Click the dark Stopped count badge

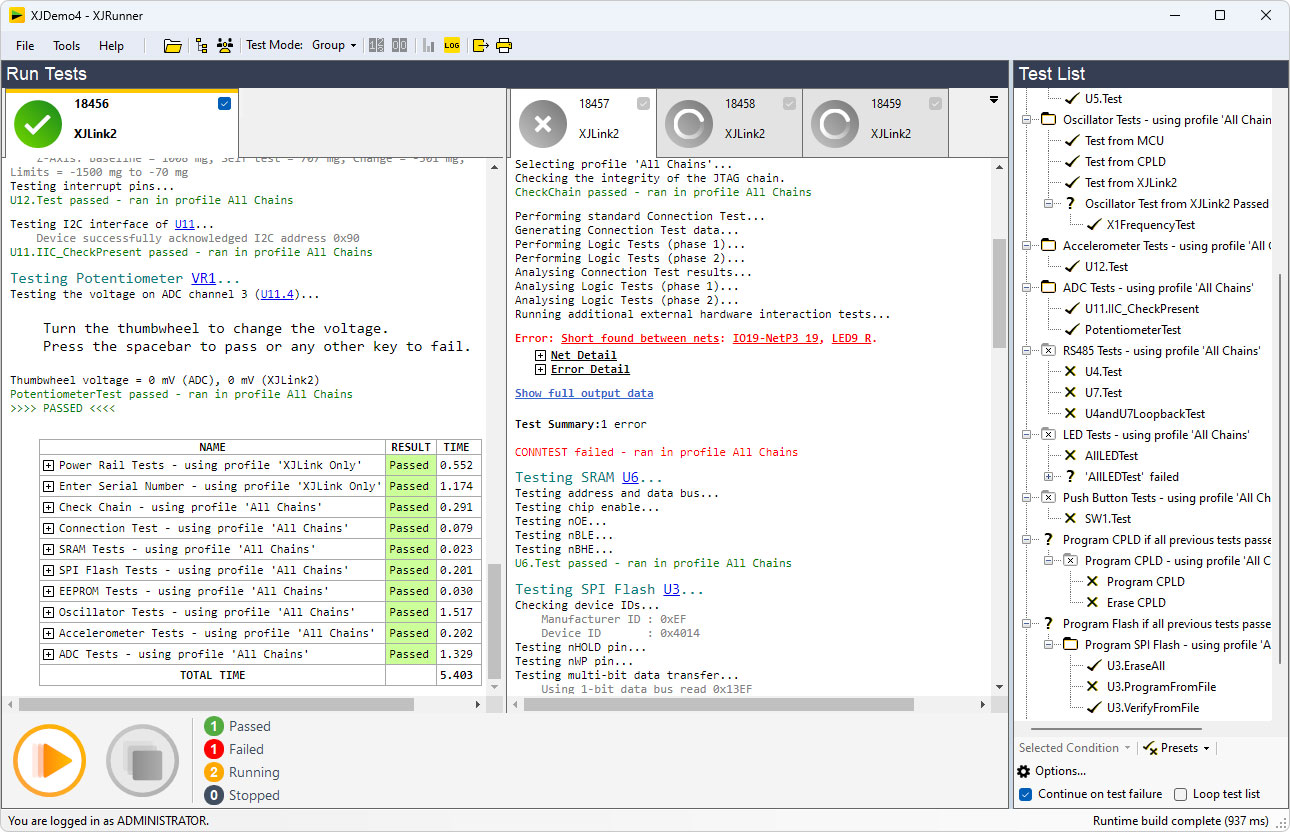click(213, 795)
